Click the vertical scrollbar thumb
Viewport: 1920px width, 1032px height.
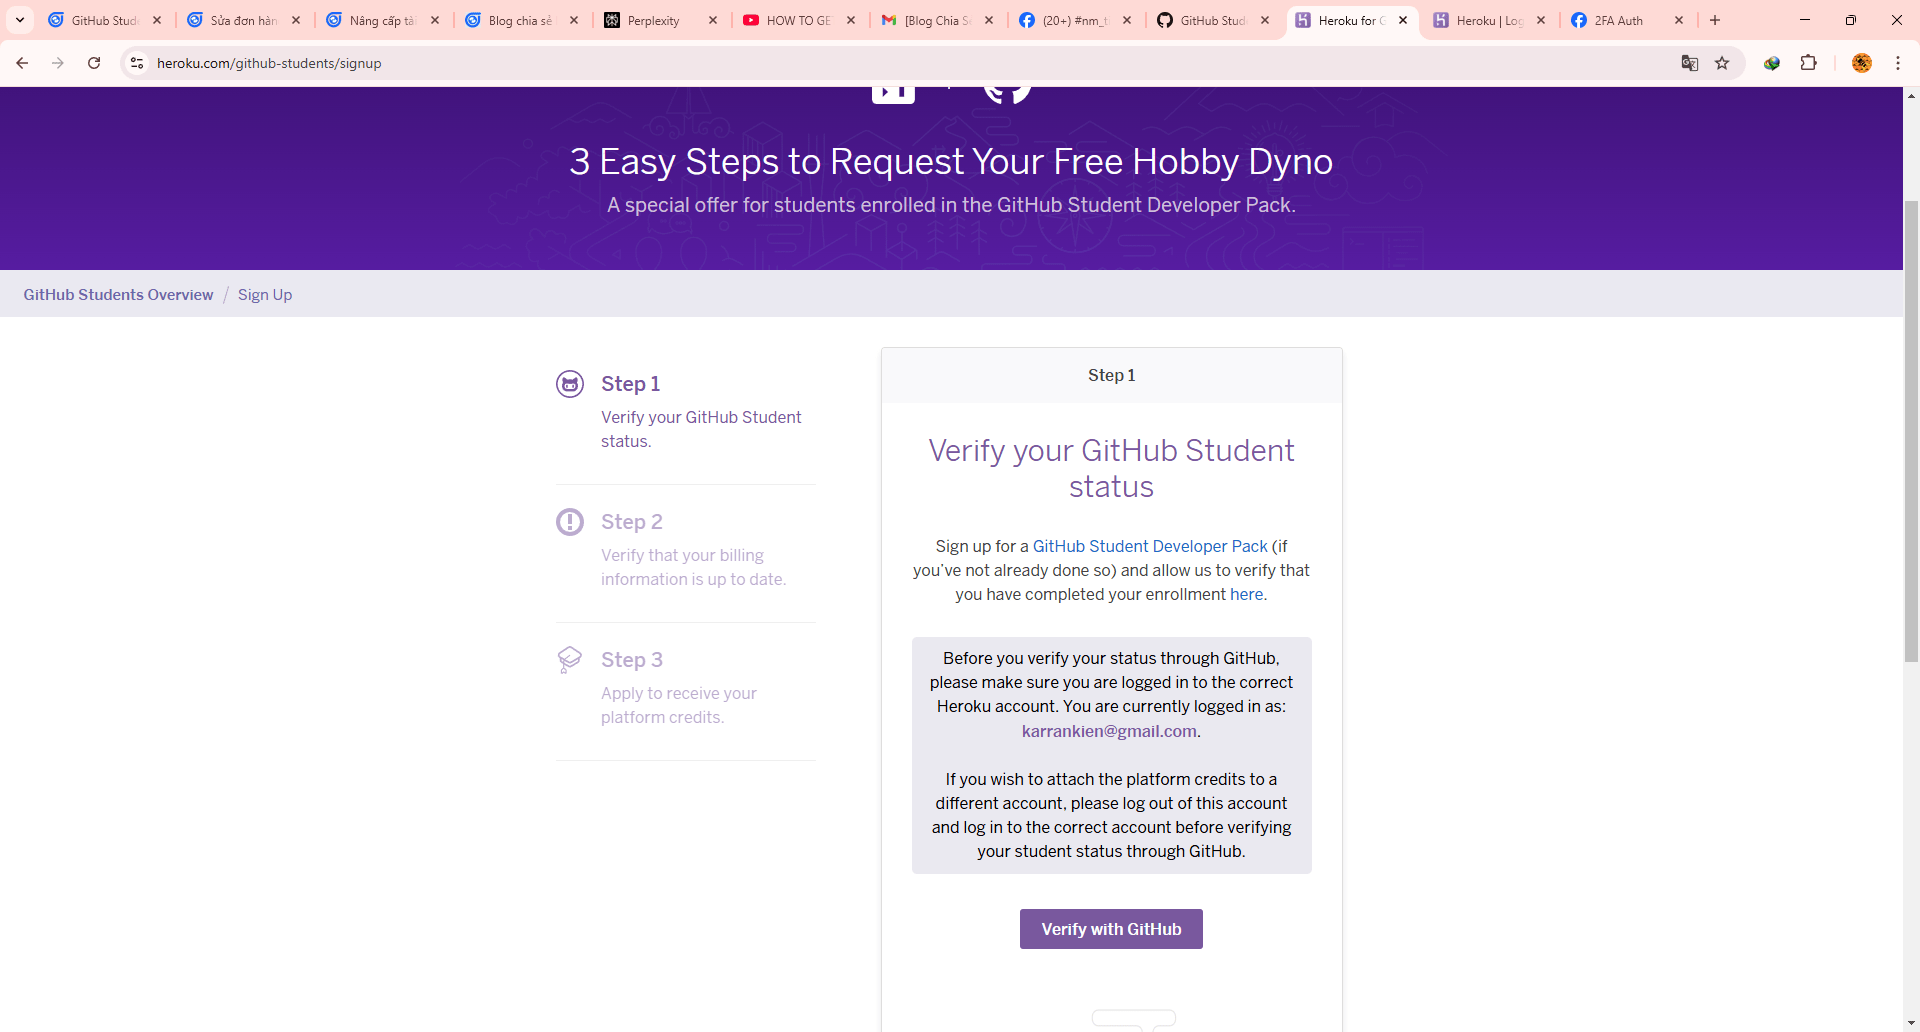(x=1911, y=430)
